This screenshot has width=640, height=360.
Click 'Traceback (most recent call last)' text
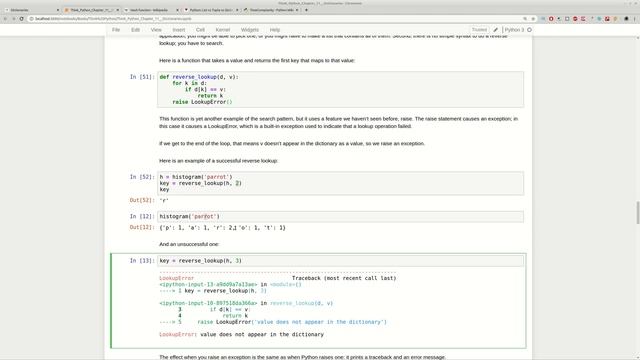344,278
